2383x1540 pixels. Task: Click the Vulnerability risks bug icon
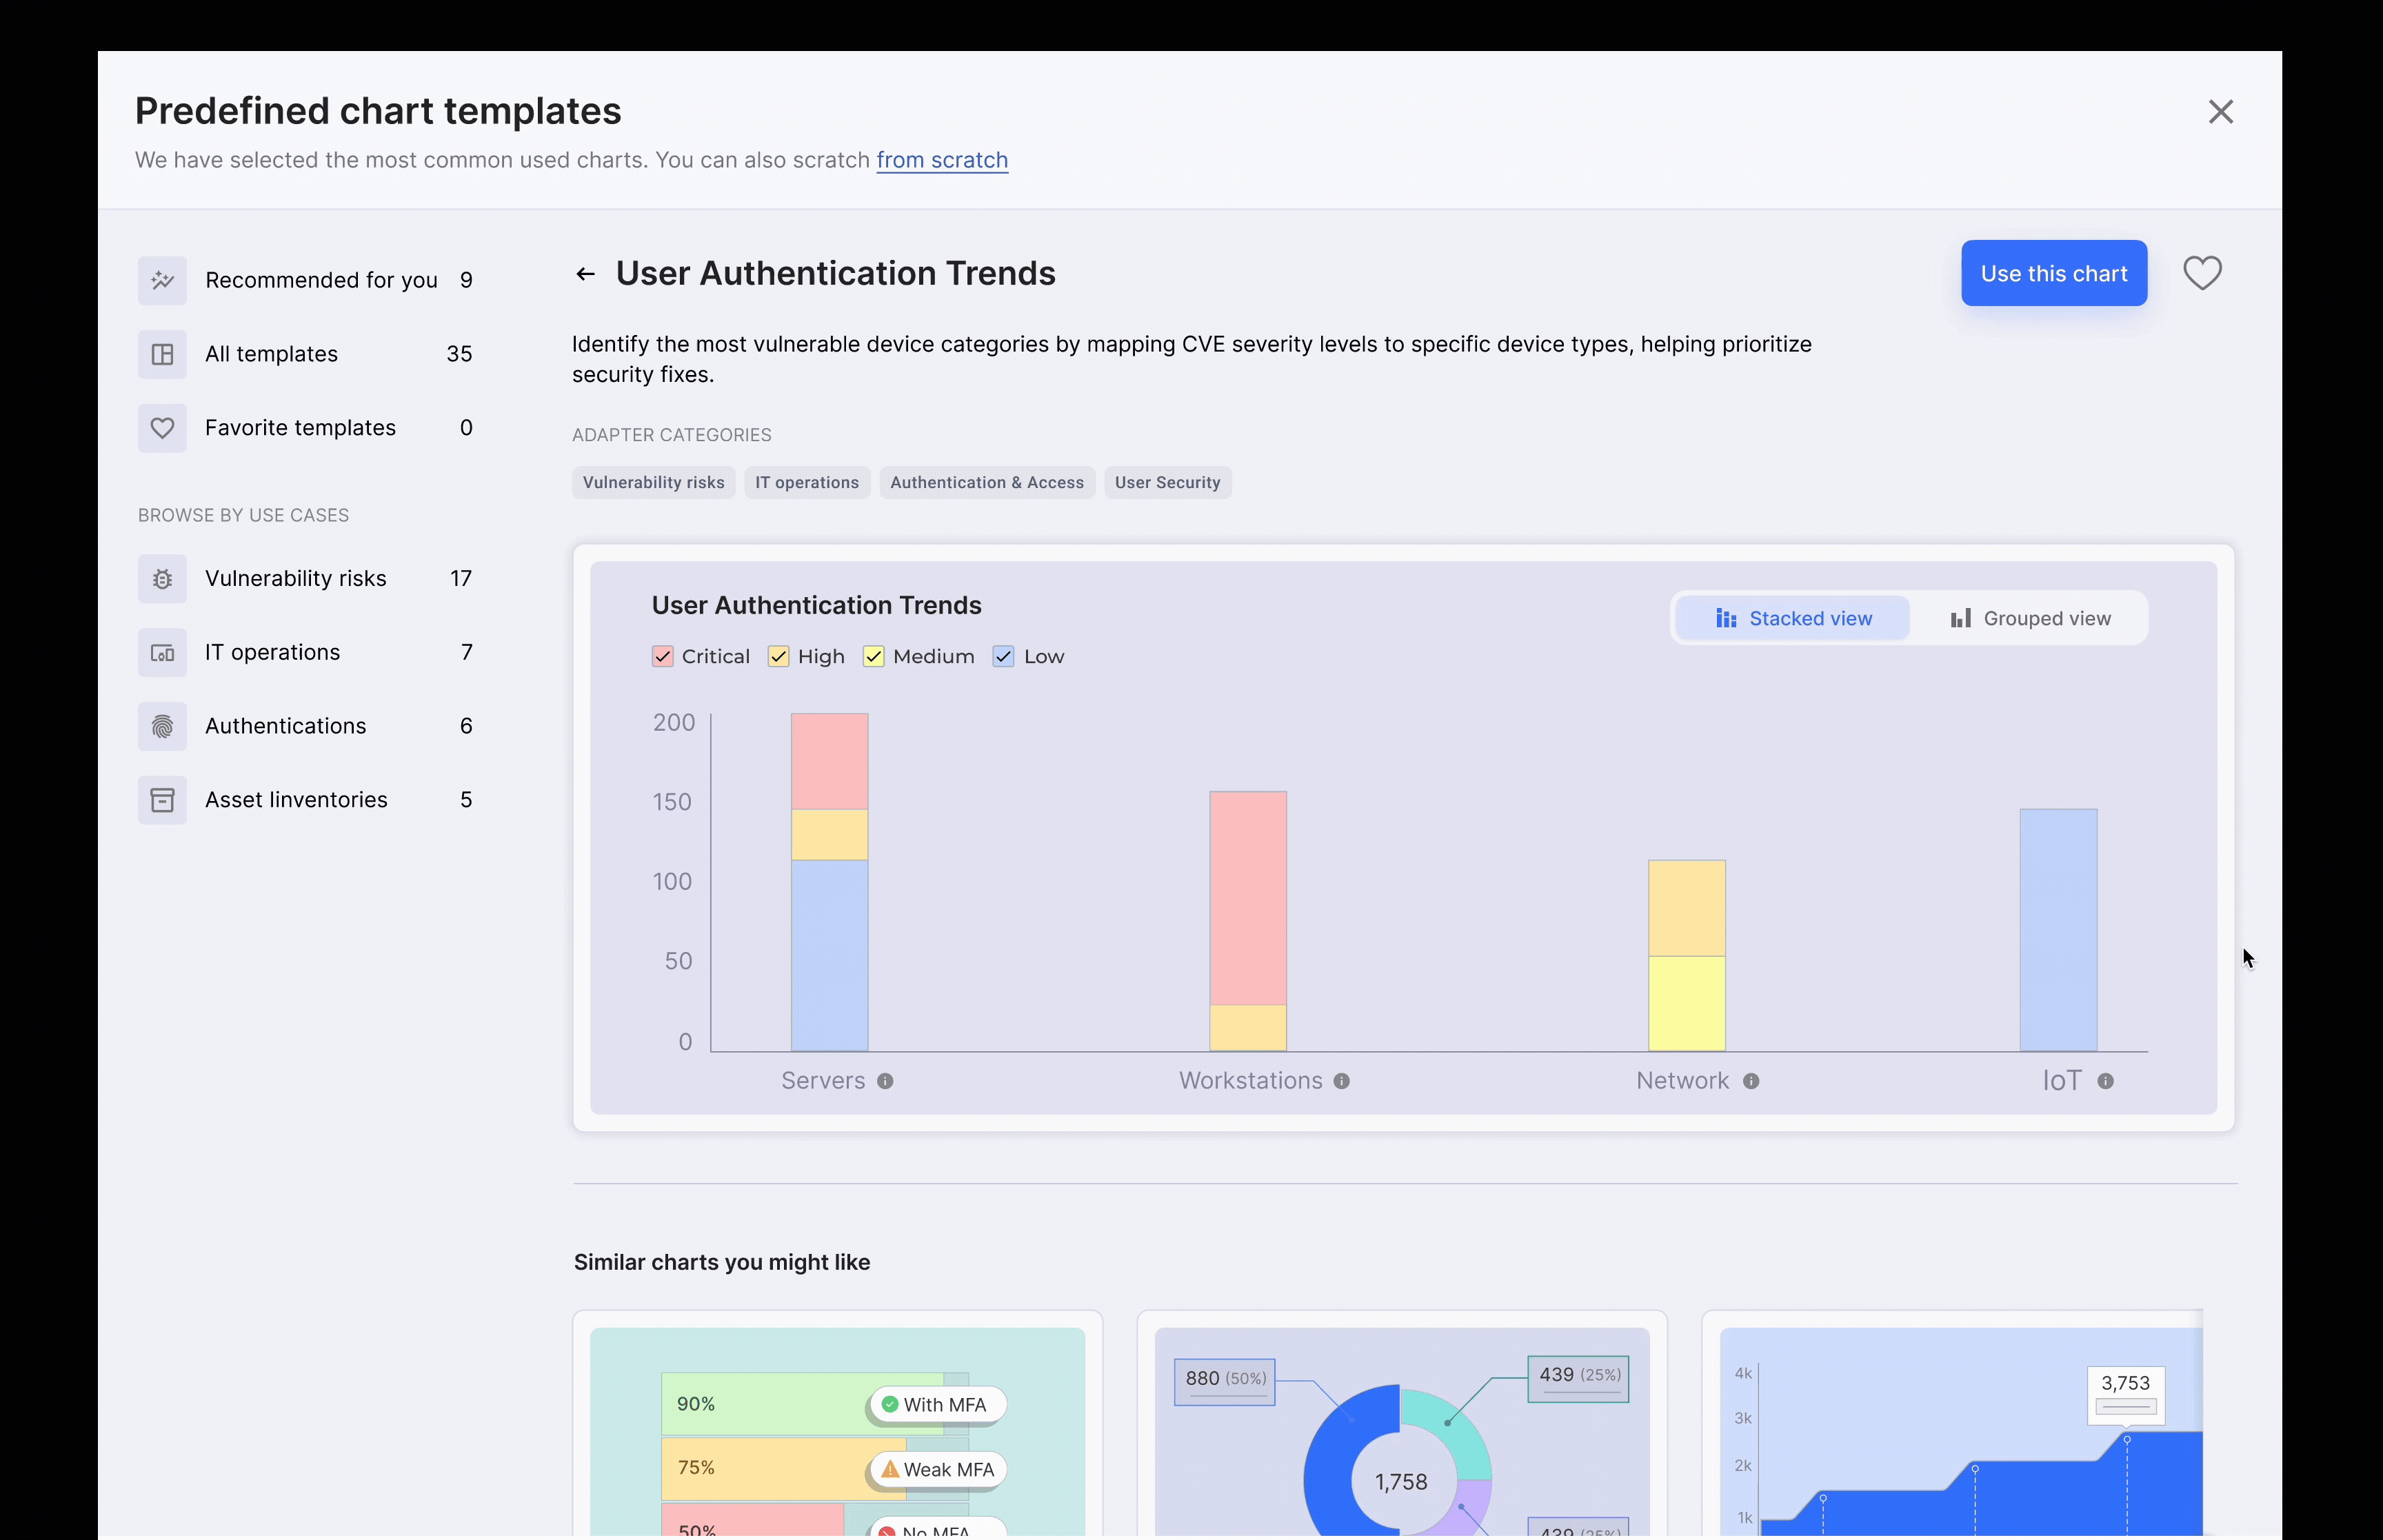pos(162,579)
